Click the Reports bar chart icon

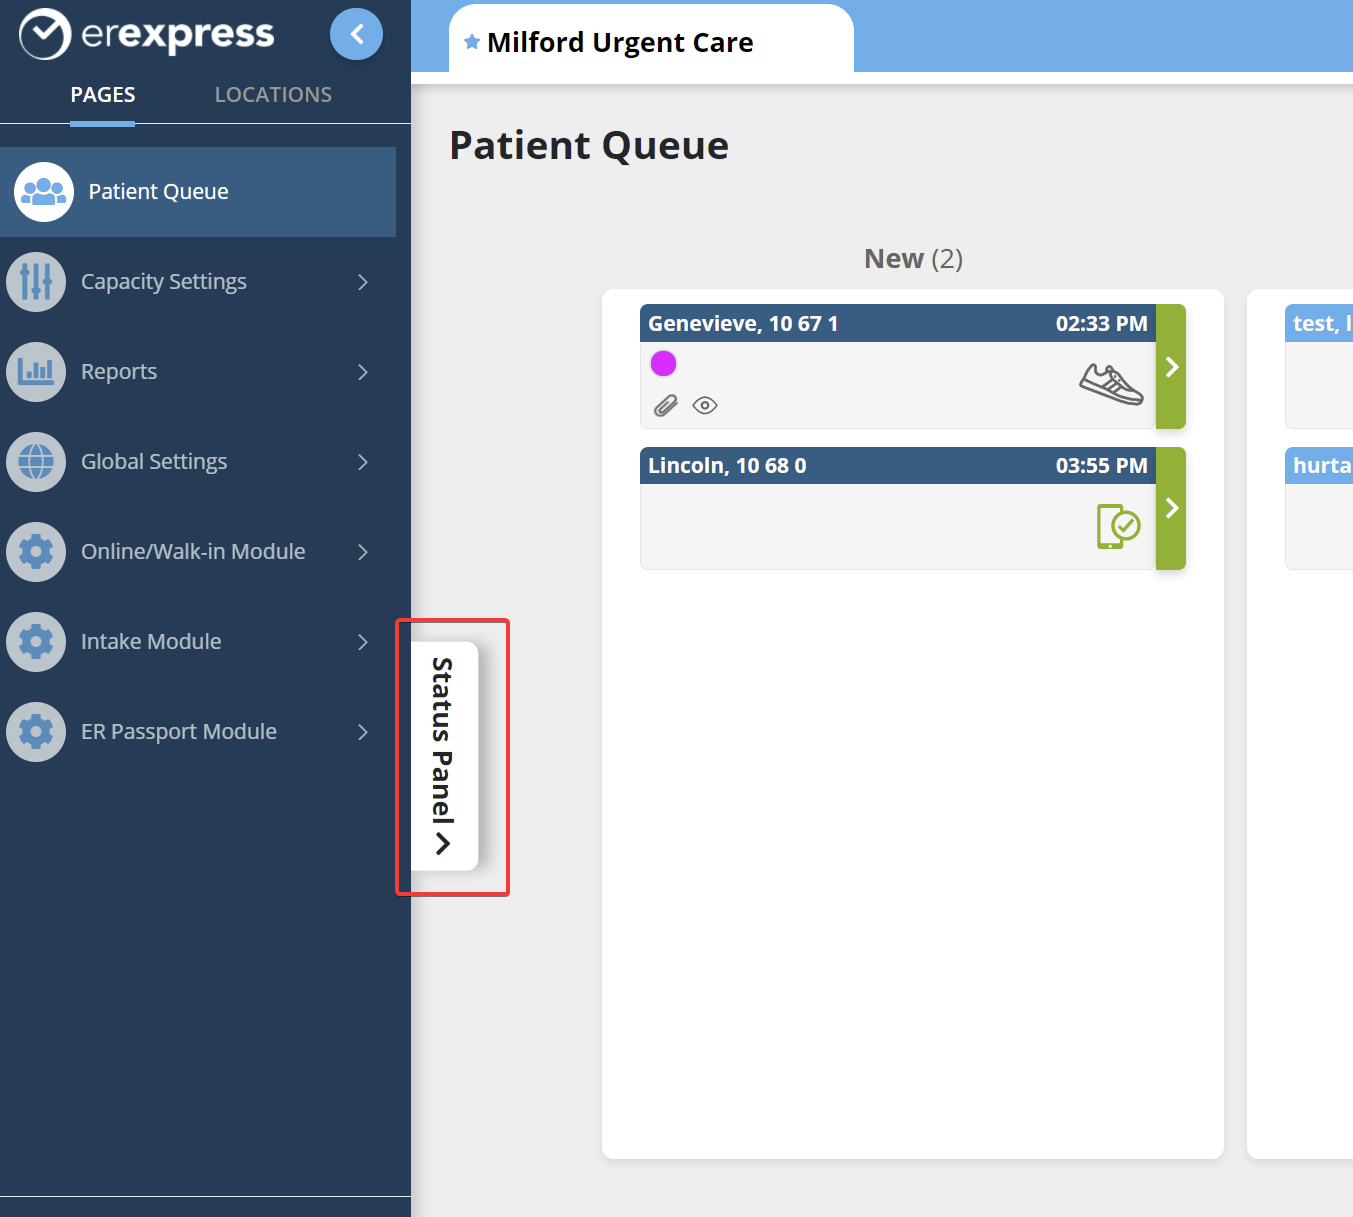coord(36,372)
